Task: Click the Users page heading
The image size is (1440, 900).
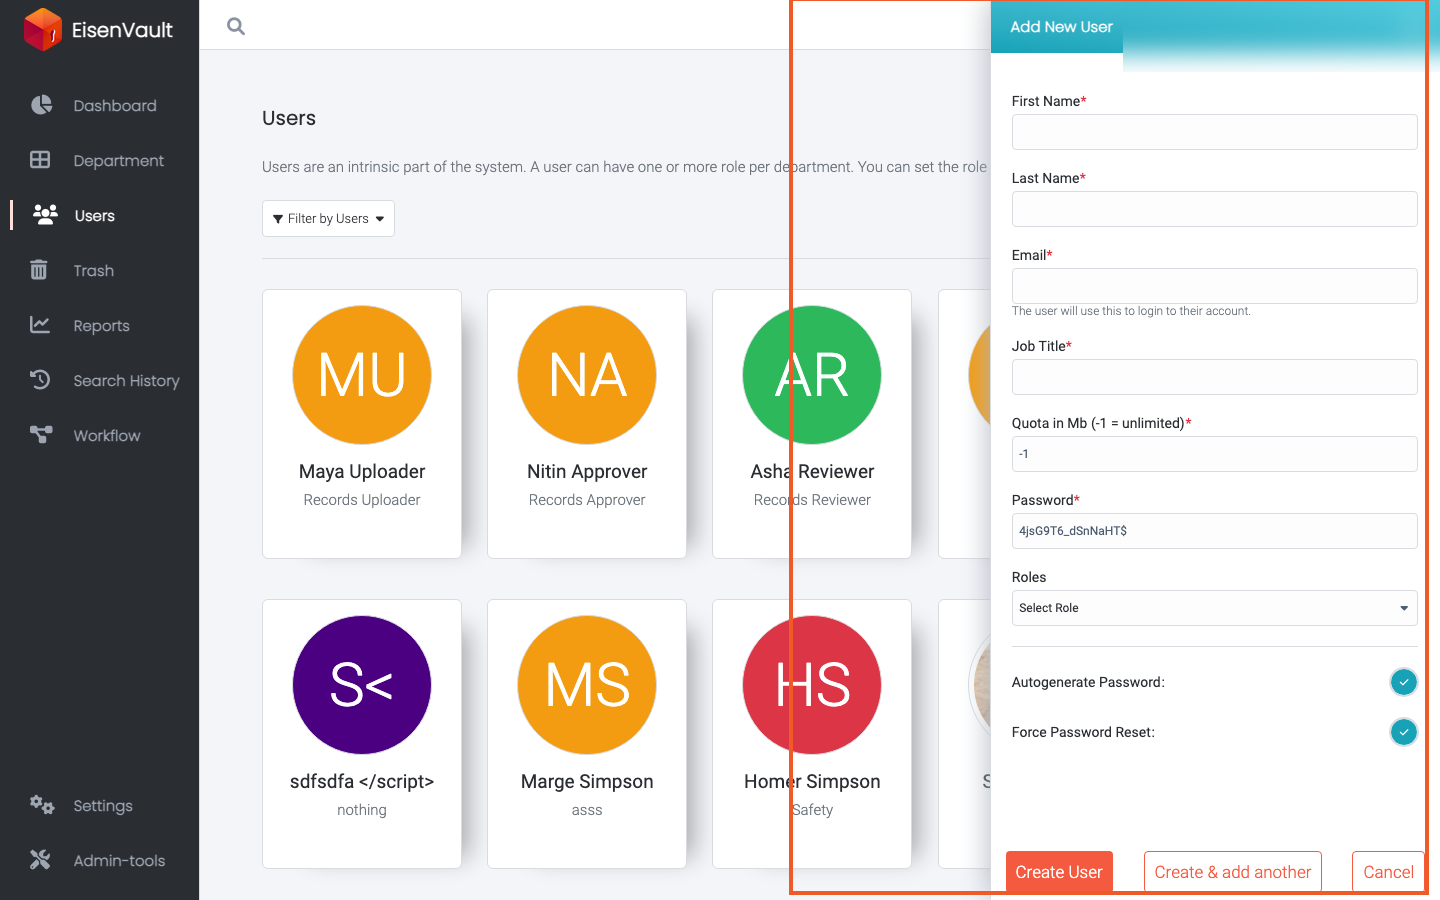Action: (x=289, y=118)
